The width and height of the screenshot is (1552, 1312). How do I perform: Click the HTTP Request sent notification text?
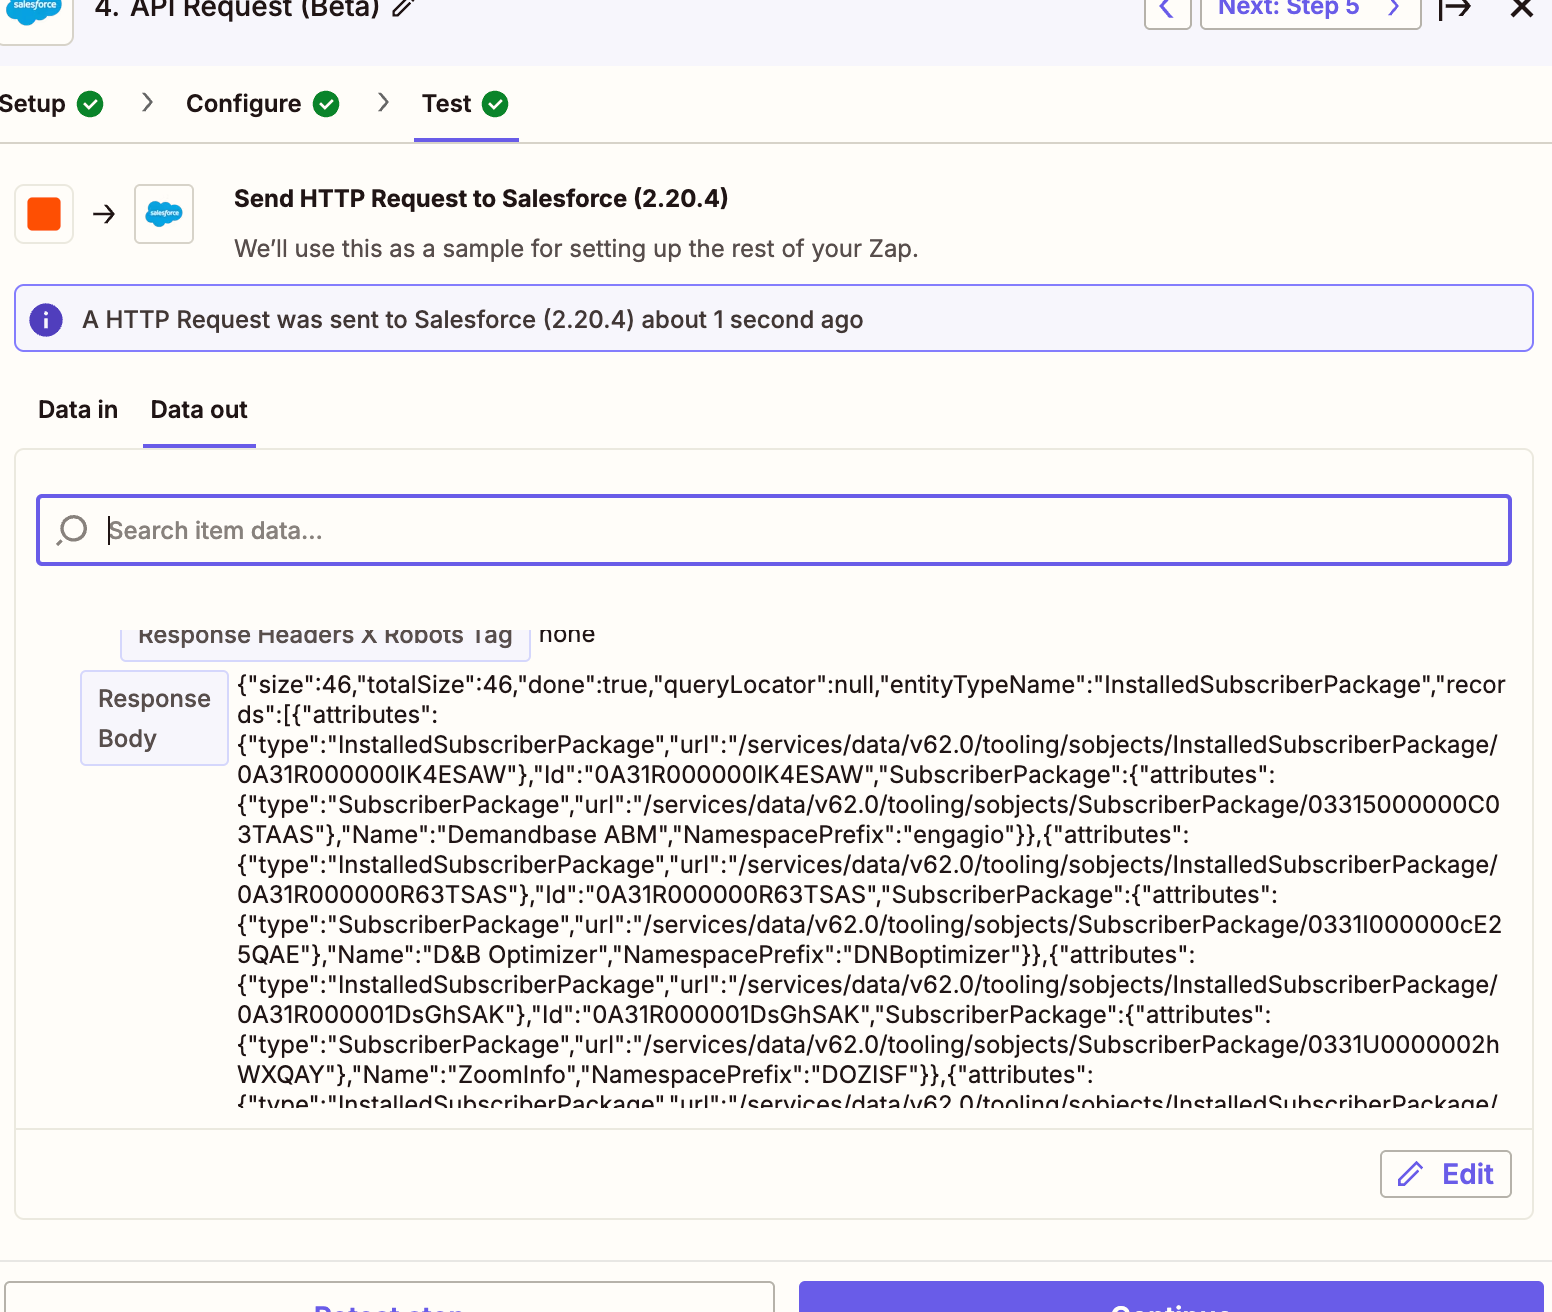click(473, 320)
